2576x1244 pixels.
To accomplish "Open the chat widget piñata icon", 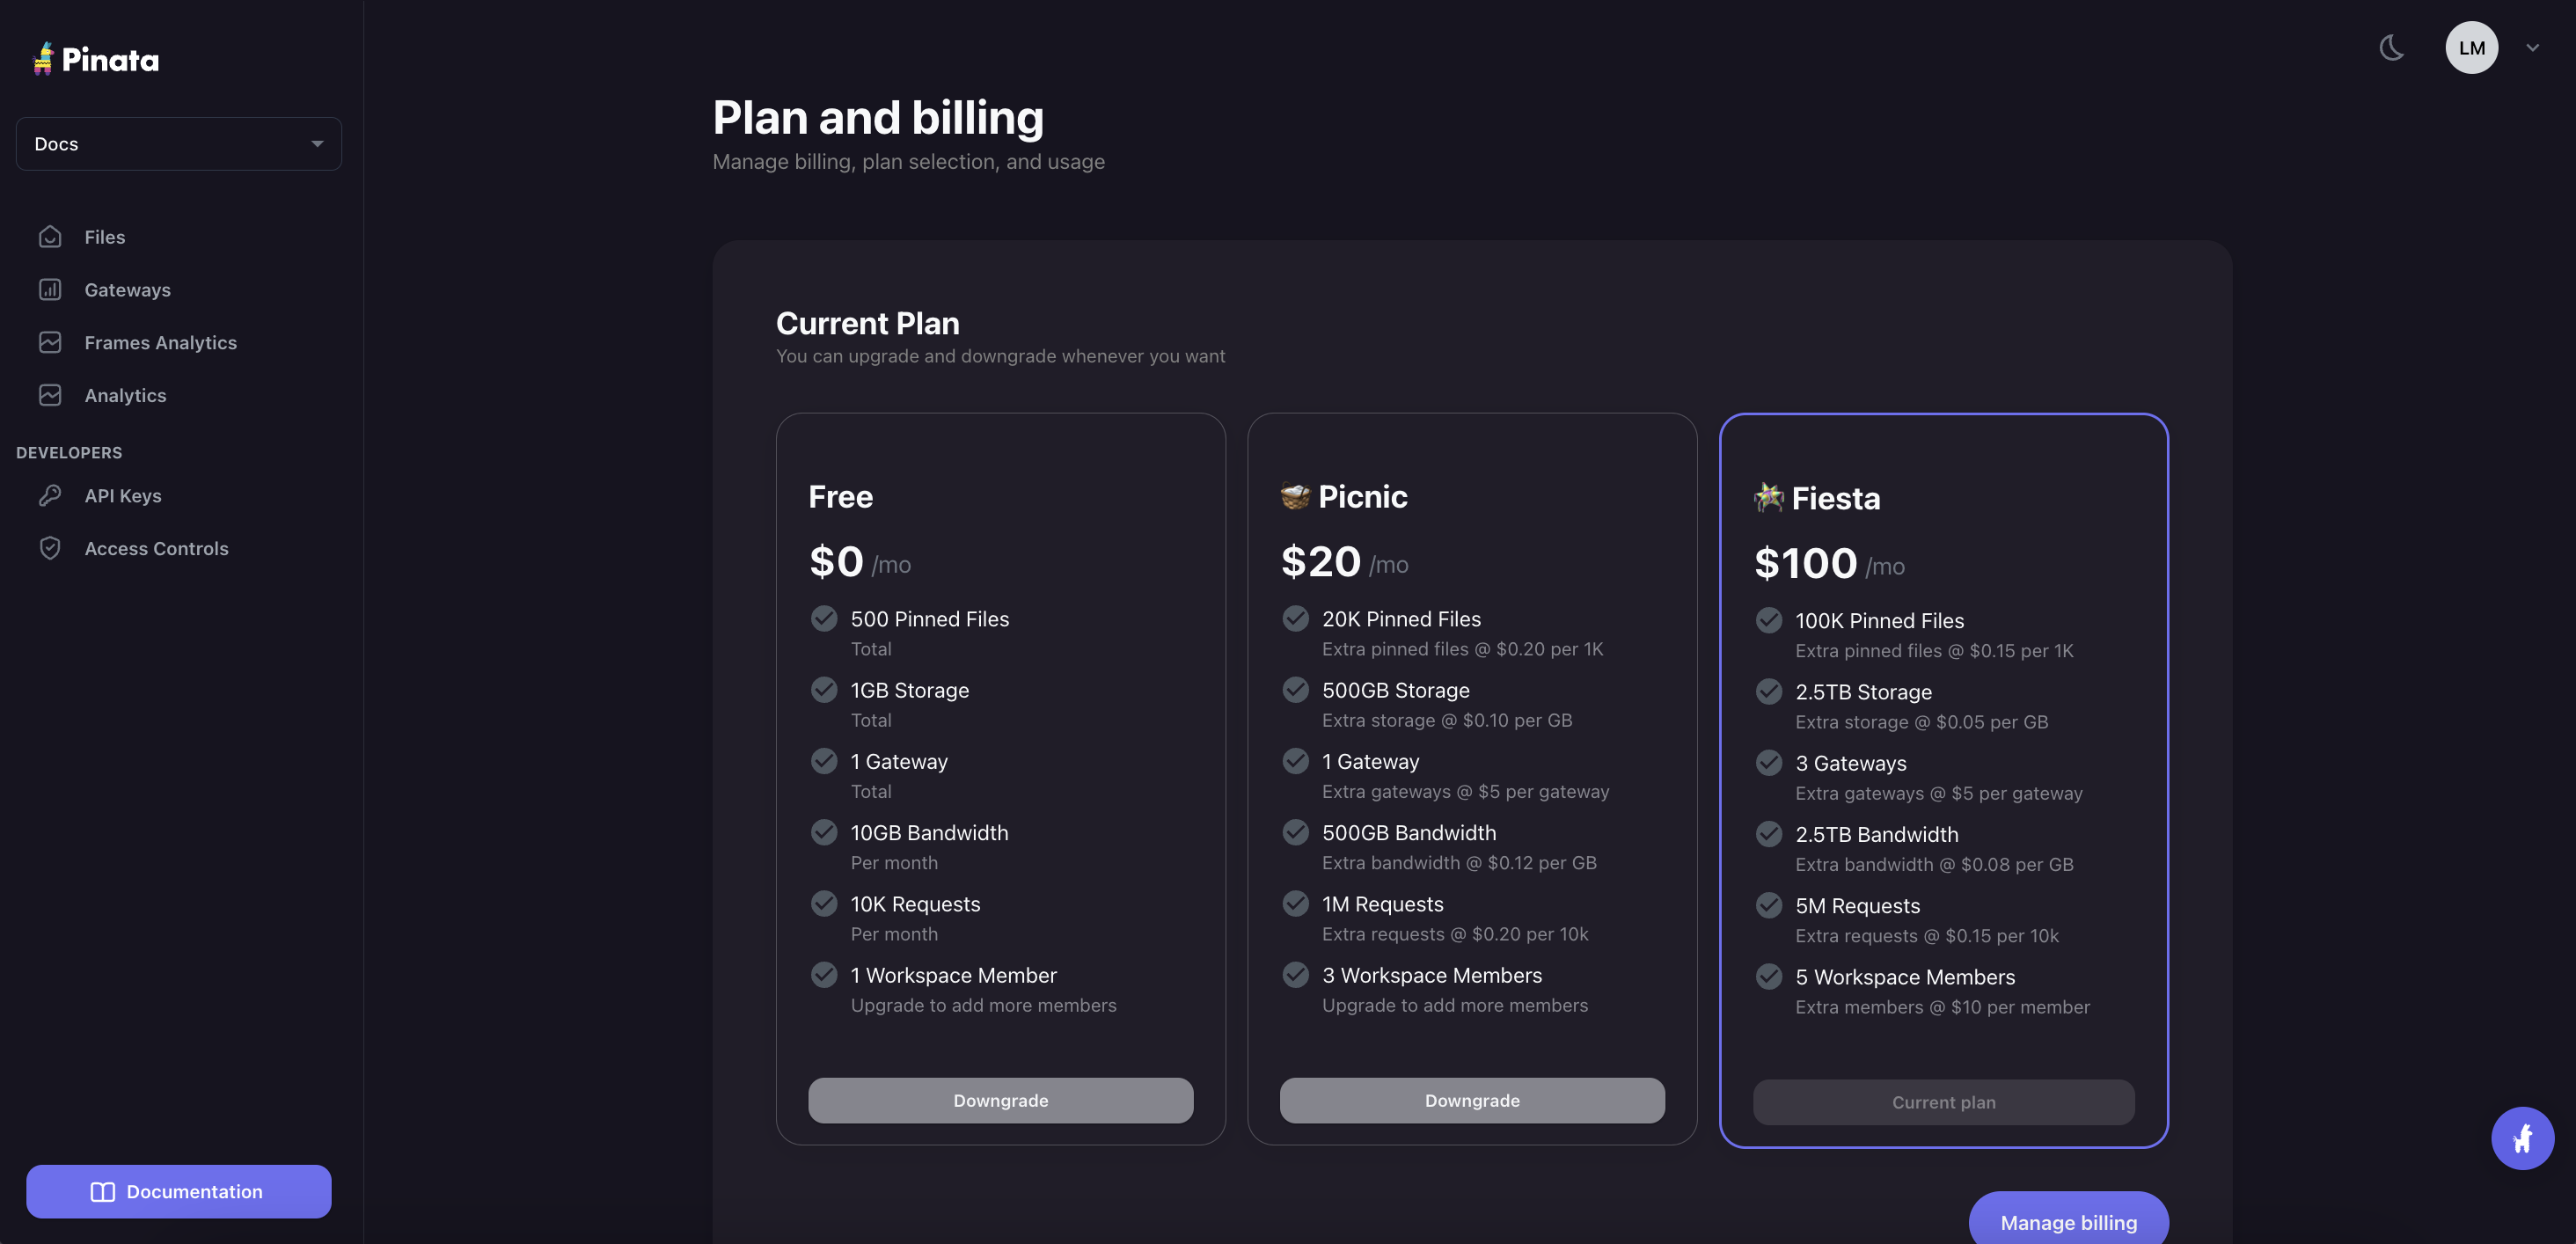I will [x=2522, y=1138].
